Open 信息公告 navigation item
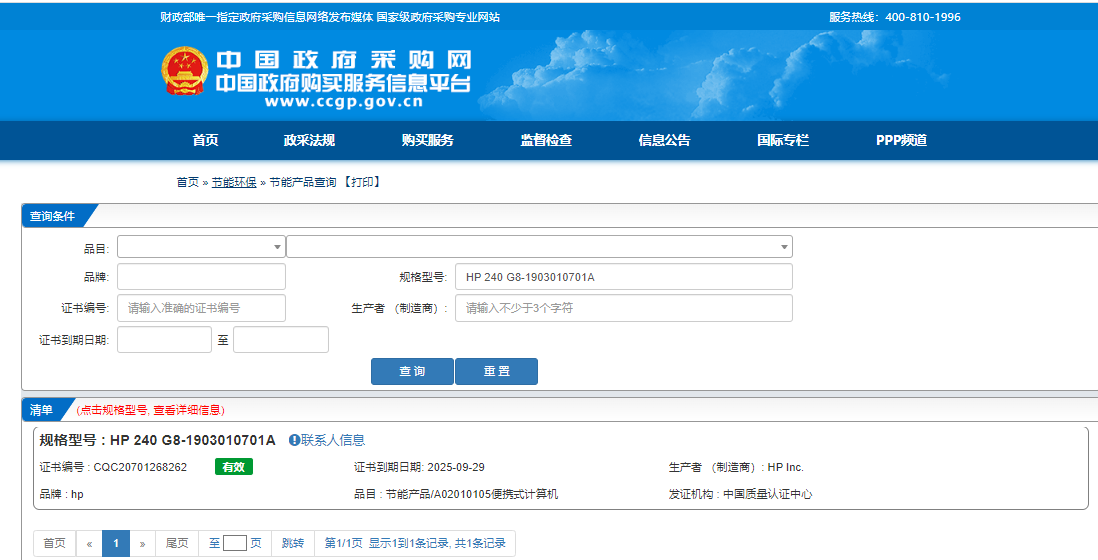 coord(664,140)
